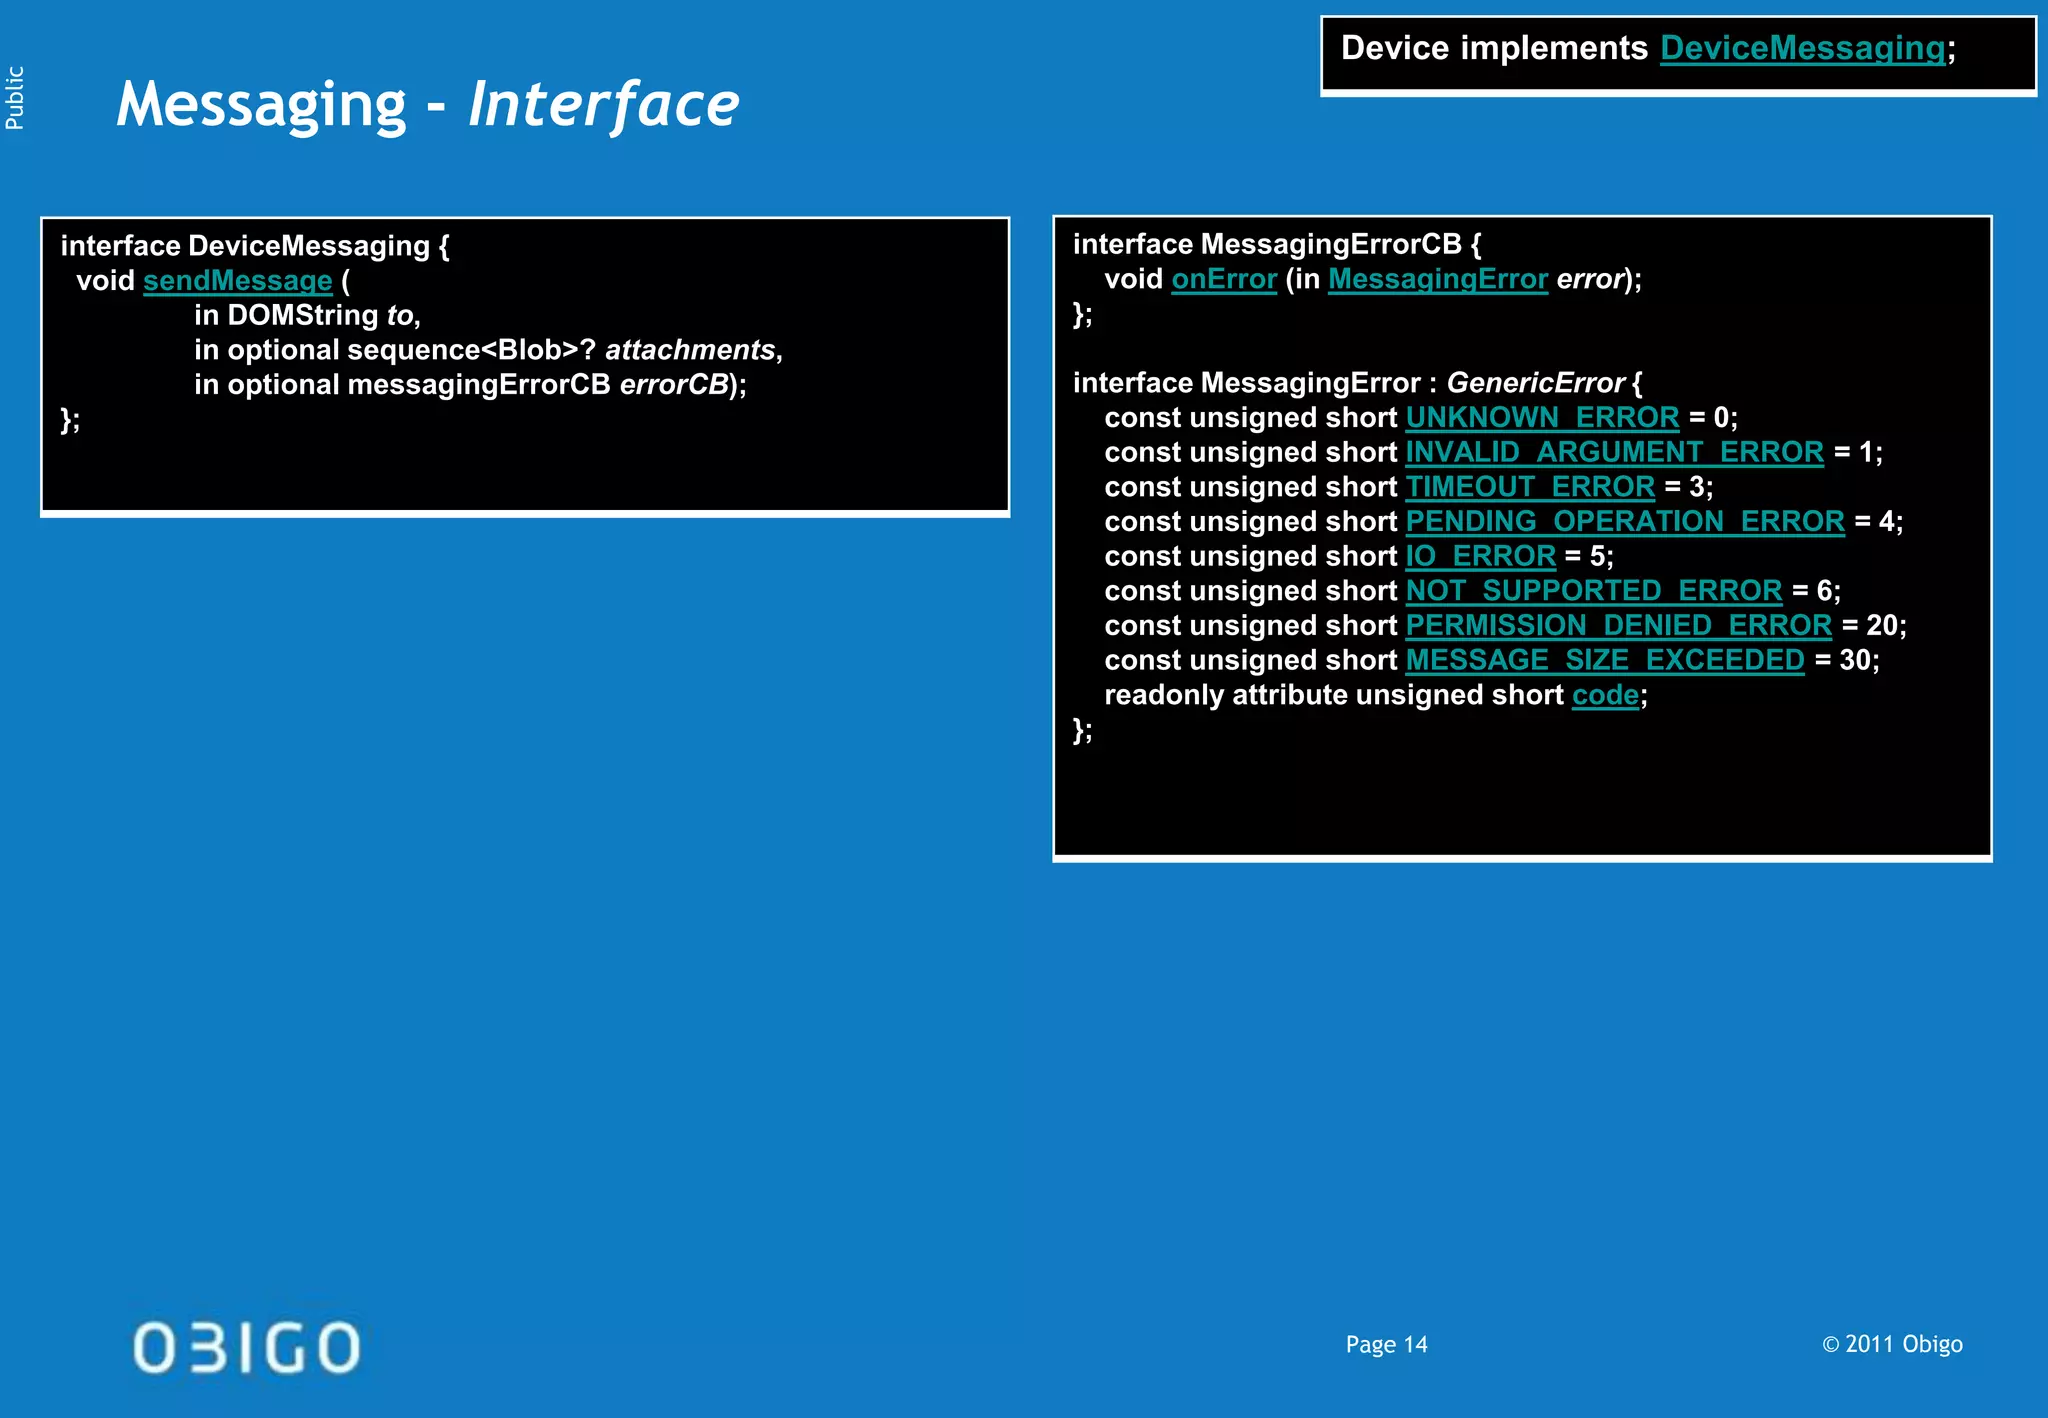
Task: Click the '© 2011 Obigo' copyright text
Action: point(1892,1345)
